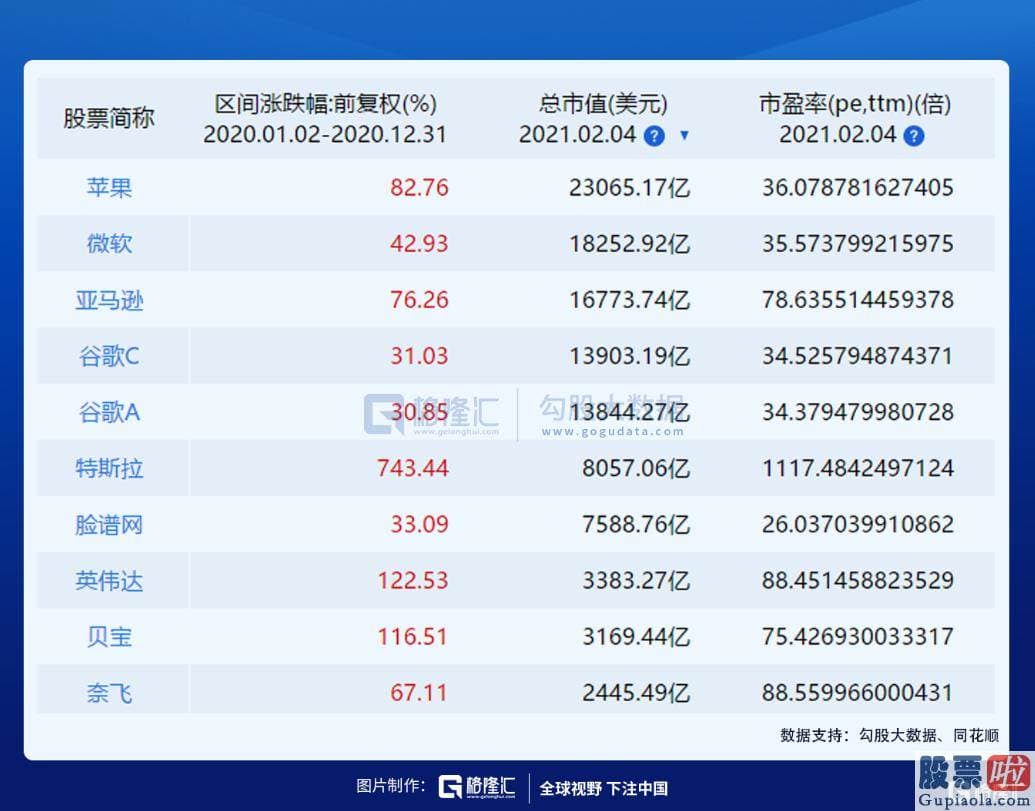This screenshot has width=1035, height=811.
Task: Select PE value 26.037039910862
Action: click(857, 524)
